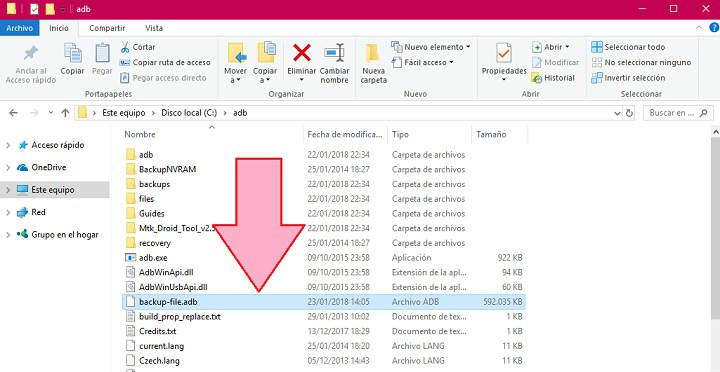720x372 pixels.
Task: Refresh the folder view
Action: click(x=629, y=113)
